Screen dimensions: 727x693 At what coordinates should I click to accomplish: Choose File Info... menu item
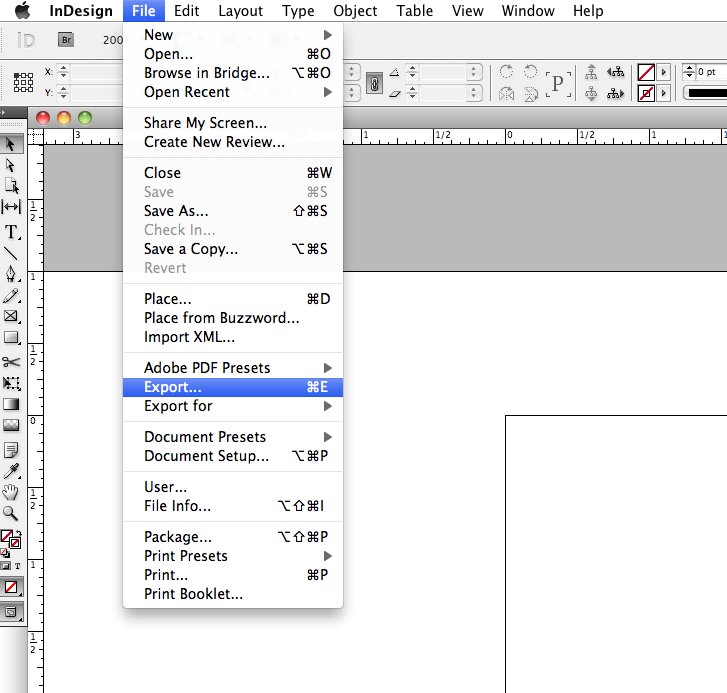coord(233,506)
